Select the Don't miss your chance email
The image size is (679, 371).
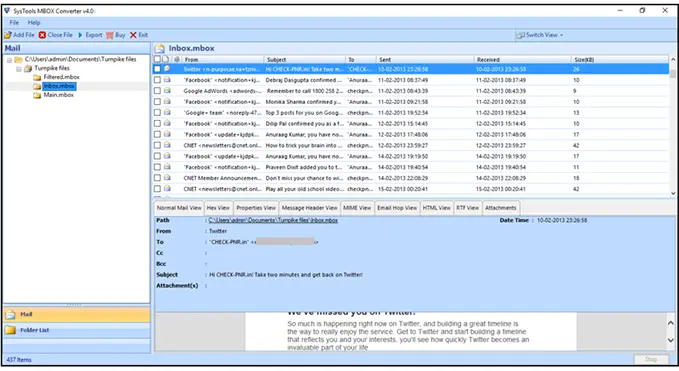[x=410, y=178]
